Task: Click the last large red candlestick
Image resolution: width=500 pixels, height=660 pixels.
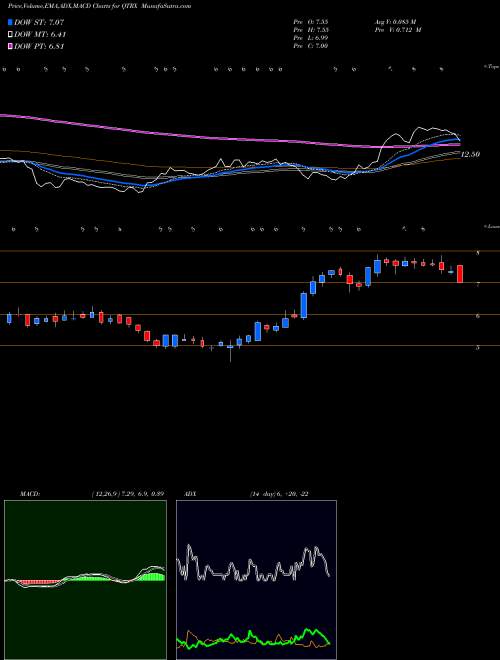Action: coord(460,274)
